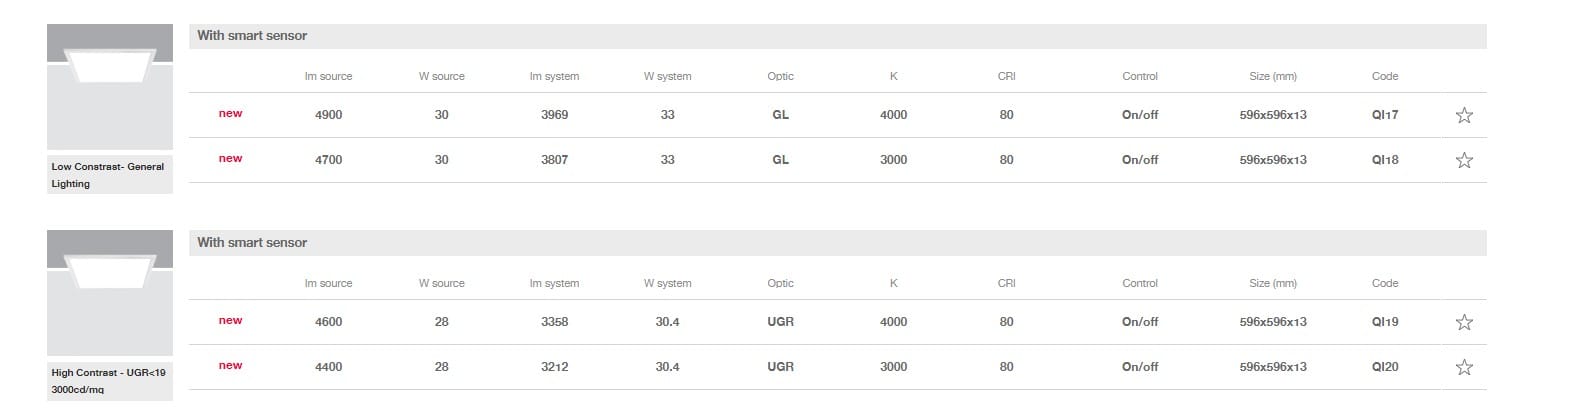Favorite the QI19 product with star

(1464, 322)
